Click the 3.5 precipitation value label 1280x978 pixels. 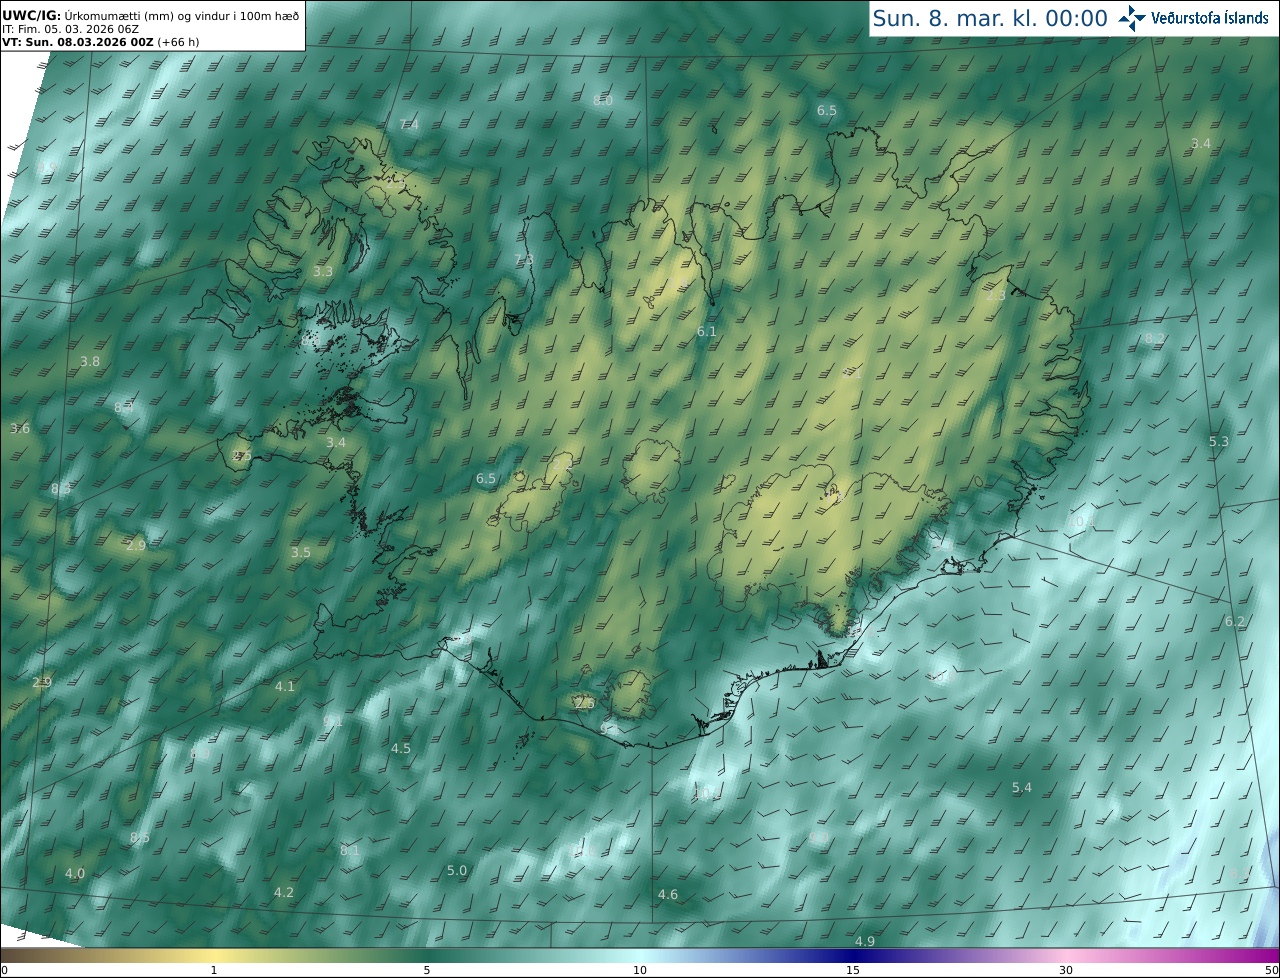pos(301,552)
